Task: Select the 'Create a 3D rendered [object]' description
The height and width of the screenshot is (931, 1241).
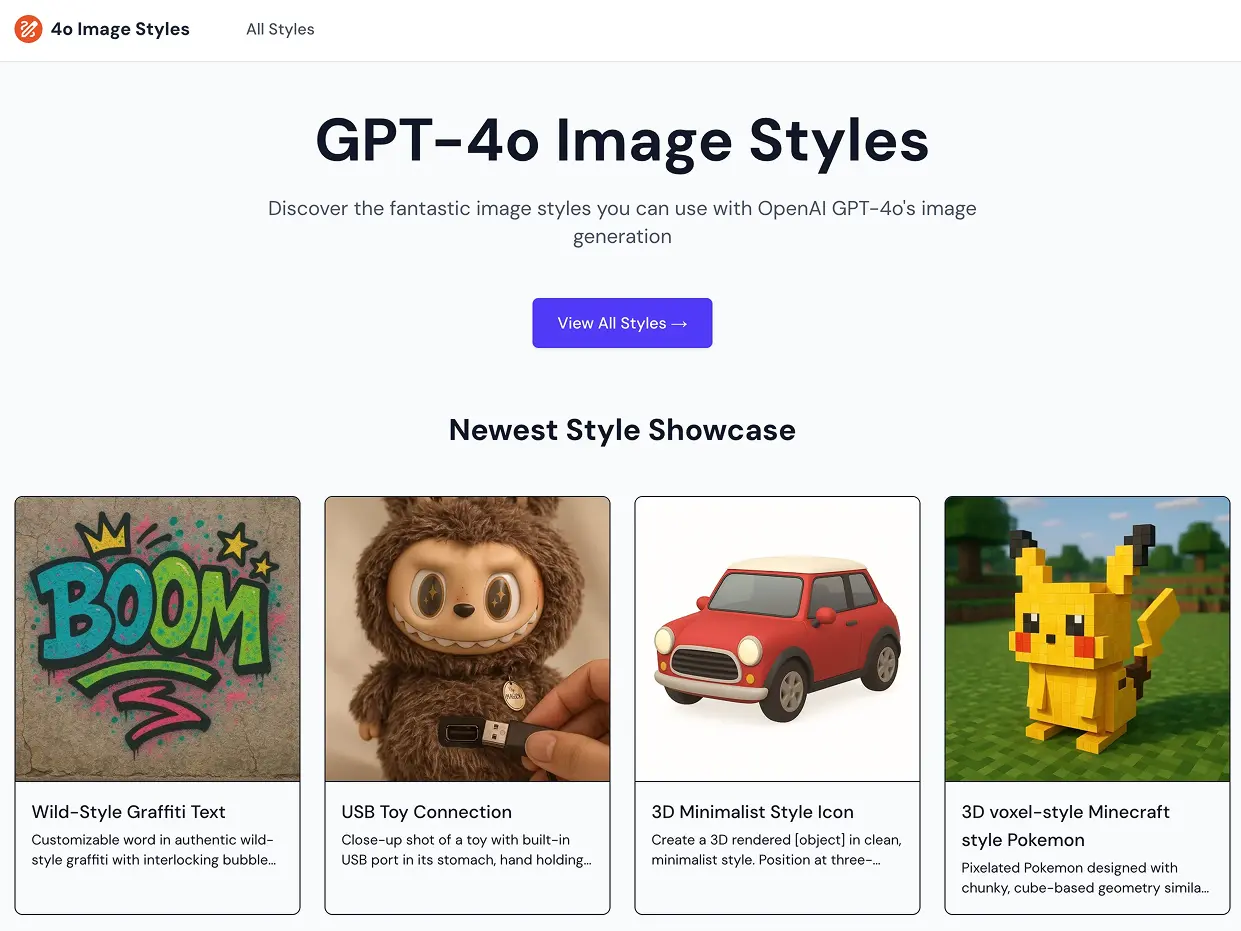Action: (x=777, y=850)
